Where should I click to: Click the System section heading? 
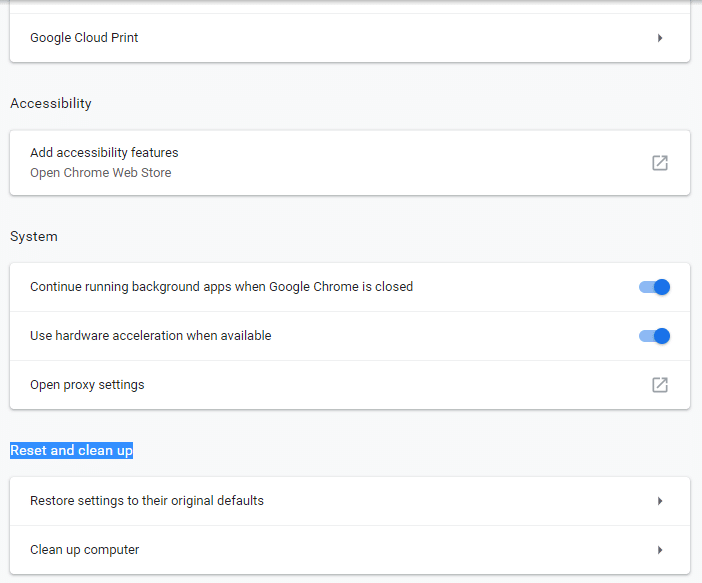(x=34, y=237)
